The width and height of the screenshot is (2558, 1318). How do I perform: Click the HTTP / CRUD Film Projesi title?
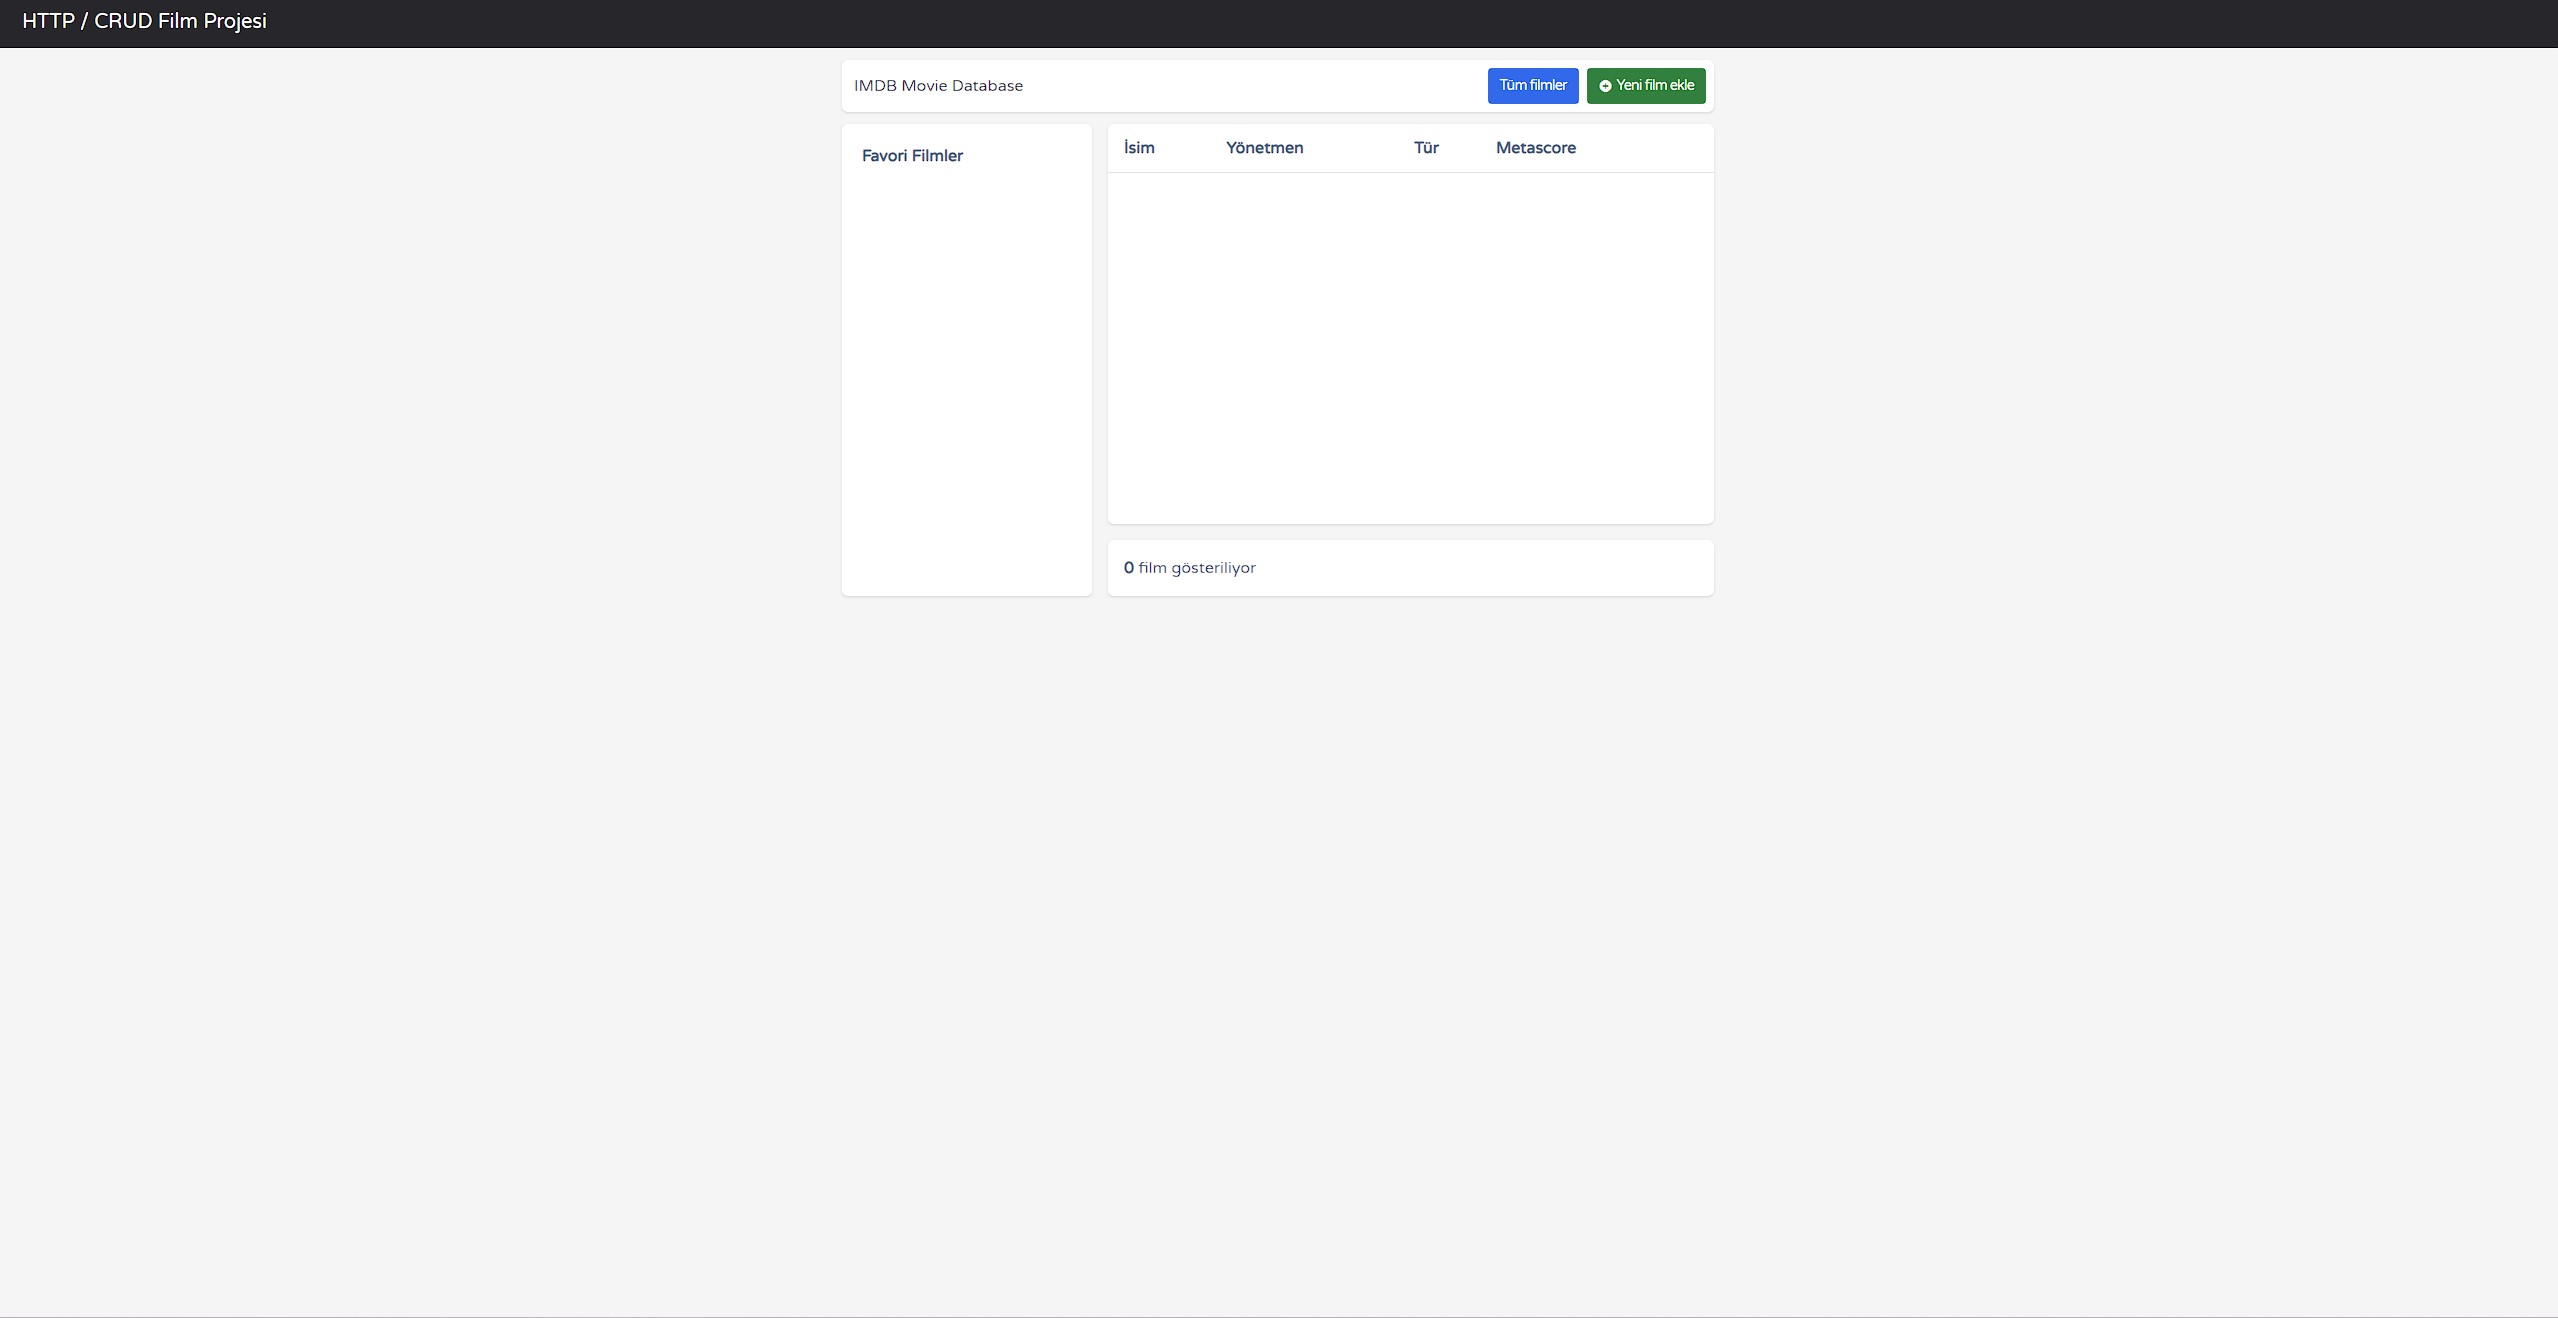click(x=144, y=21)
